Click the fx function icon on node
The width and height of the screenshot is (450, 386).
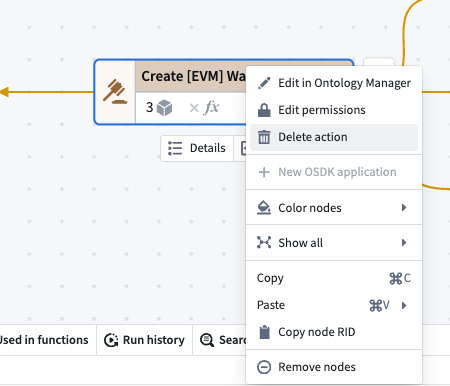(x=212, y=108)
